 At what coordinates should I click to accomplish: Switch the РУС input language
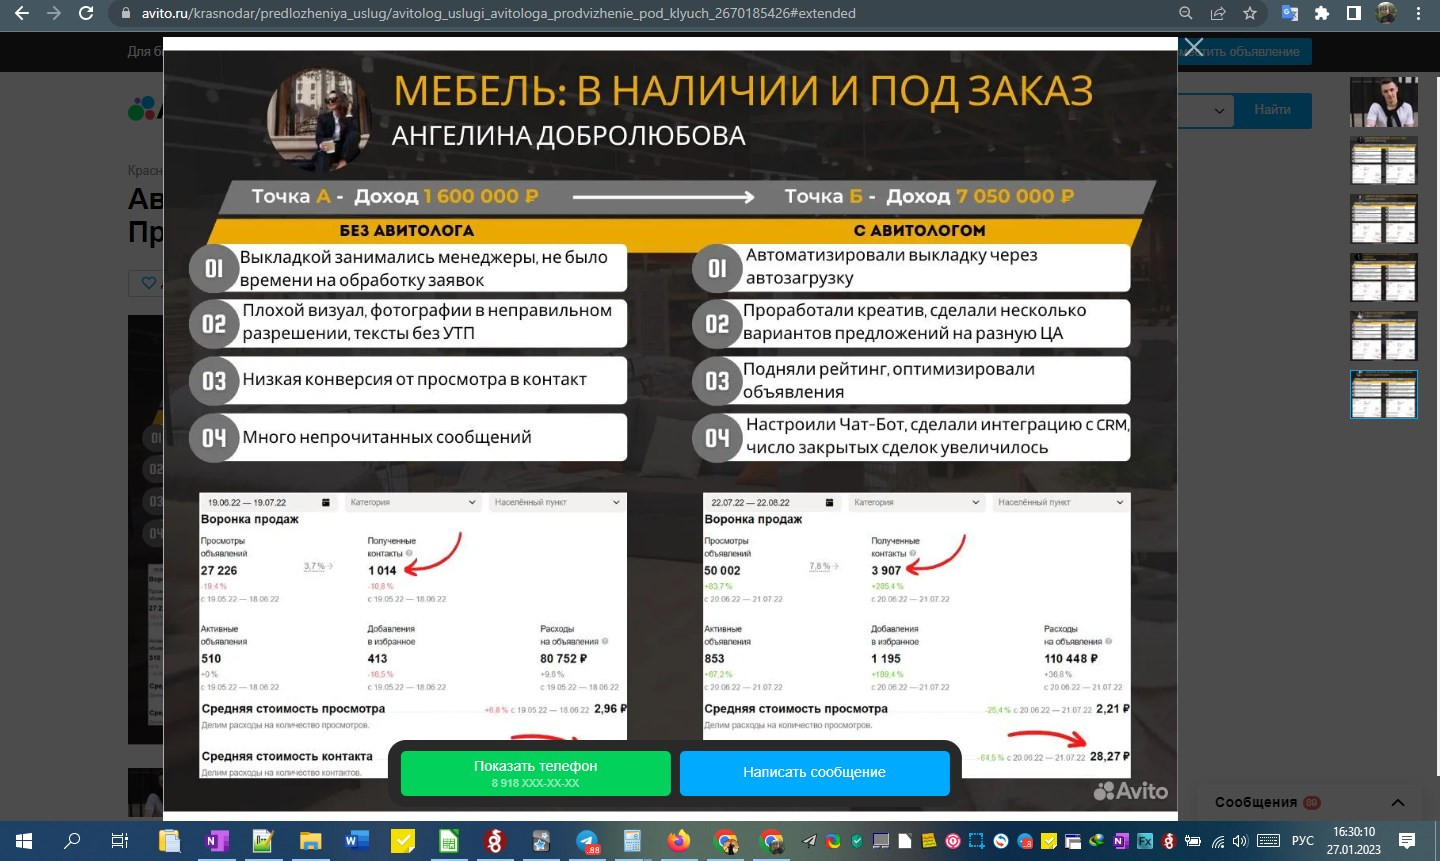point(1303,841)
